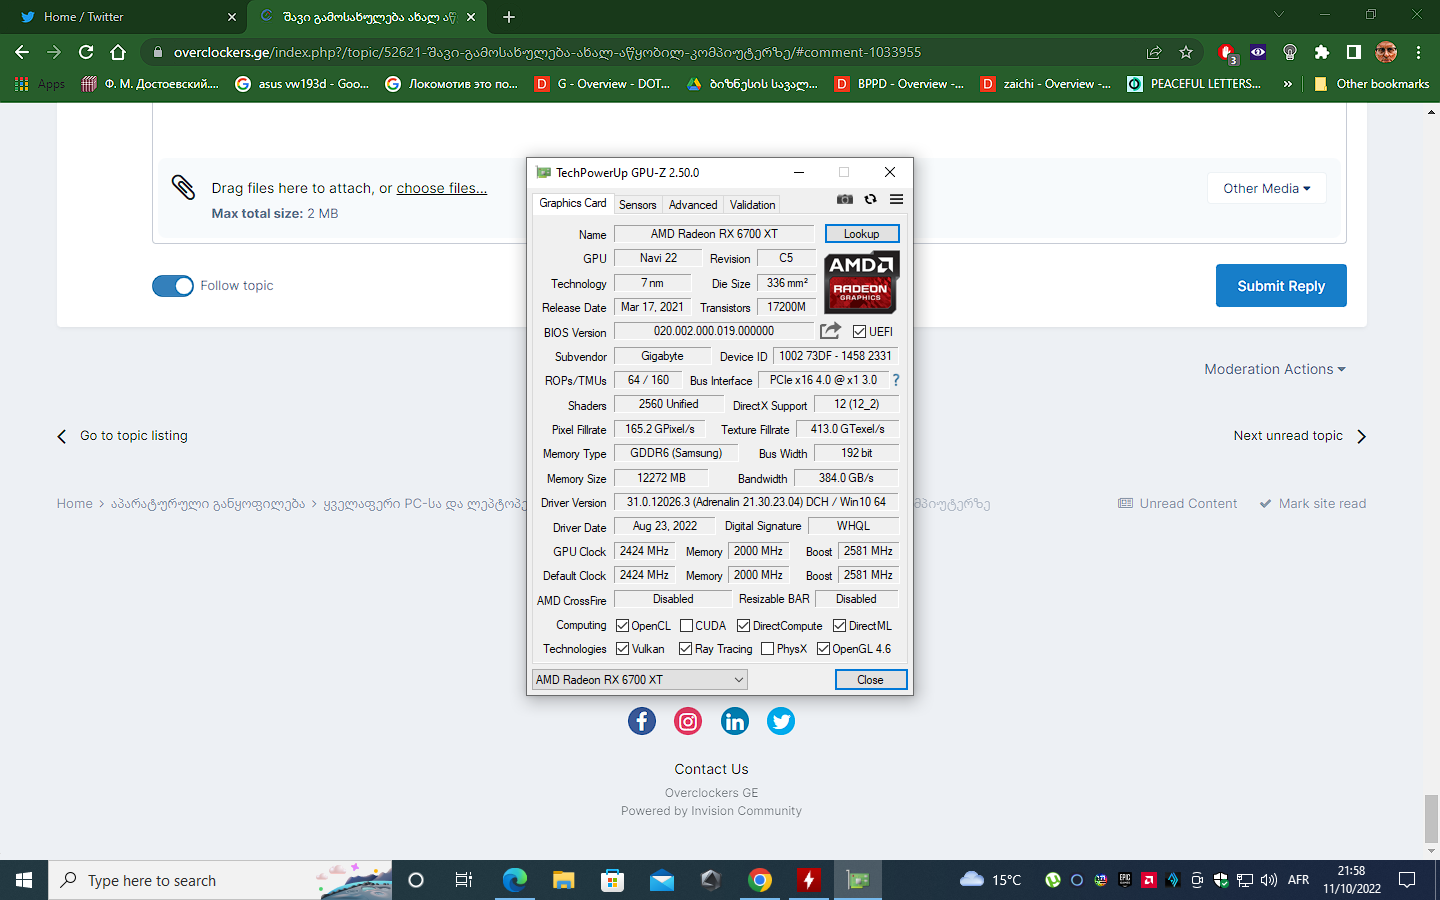This screenshot has width=1440, height=900.
Task: Switch to the Validation tab
Action: pyautogui.click(x=752, y=205)
